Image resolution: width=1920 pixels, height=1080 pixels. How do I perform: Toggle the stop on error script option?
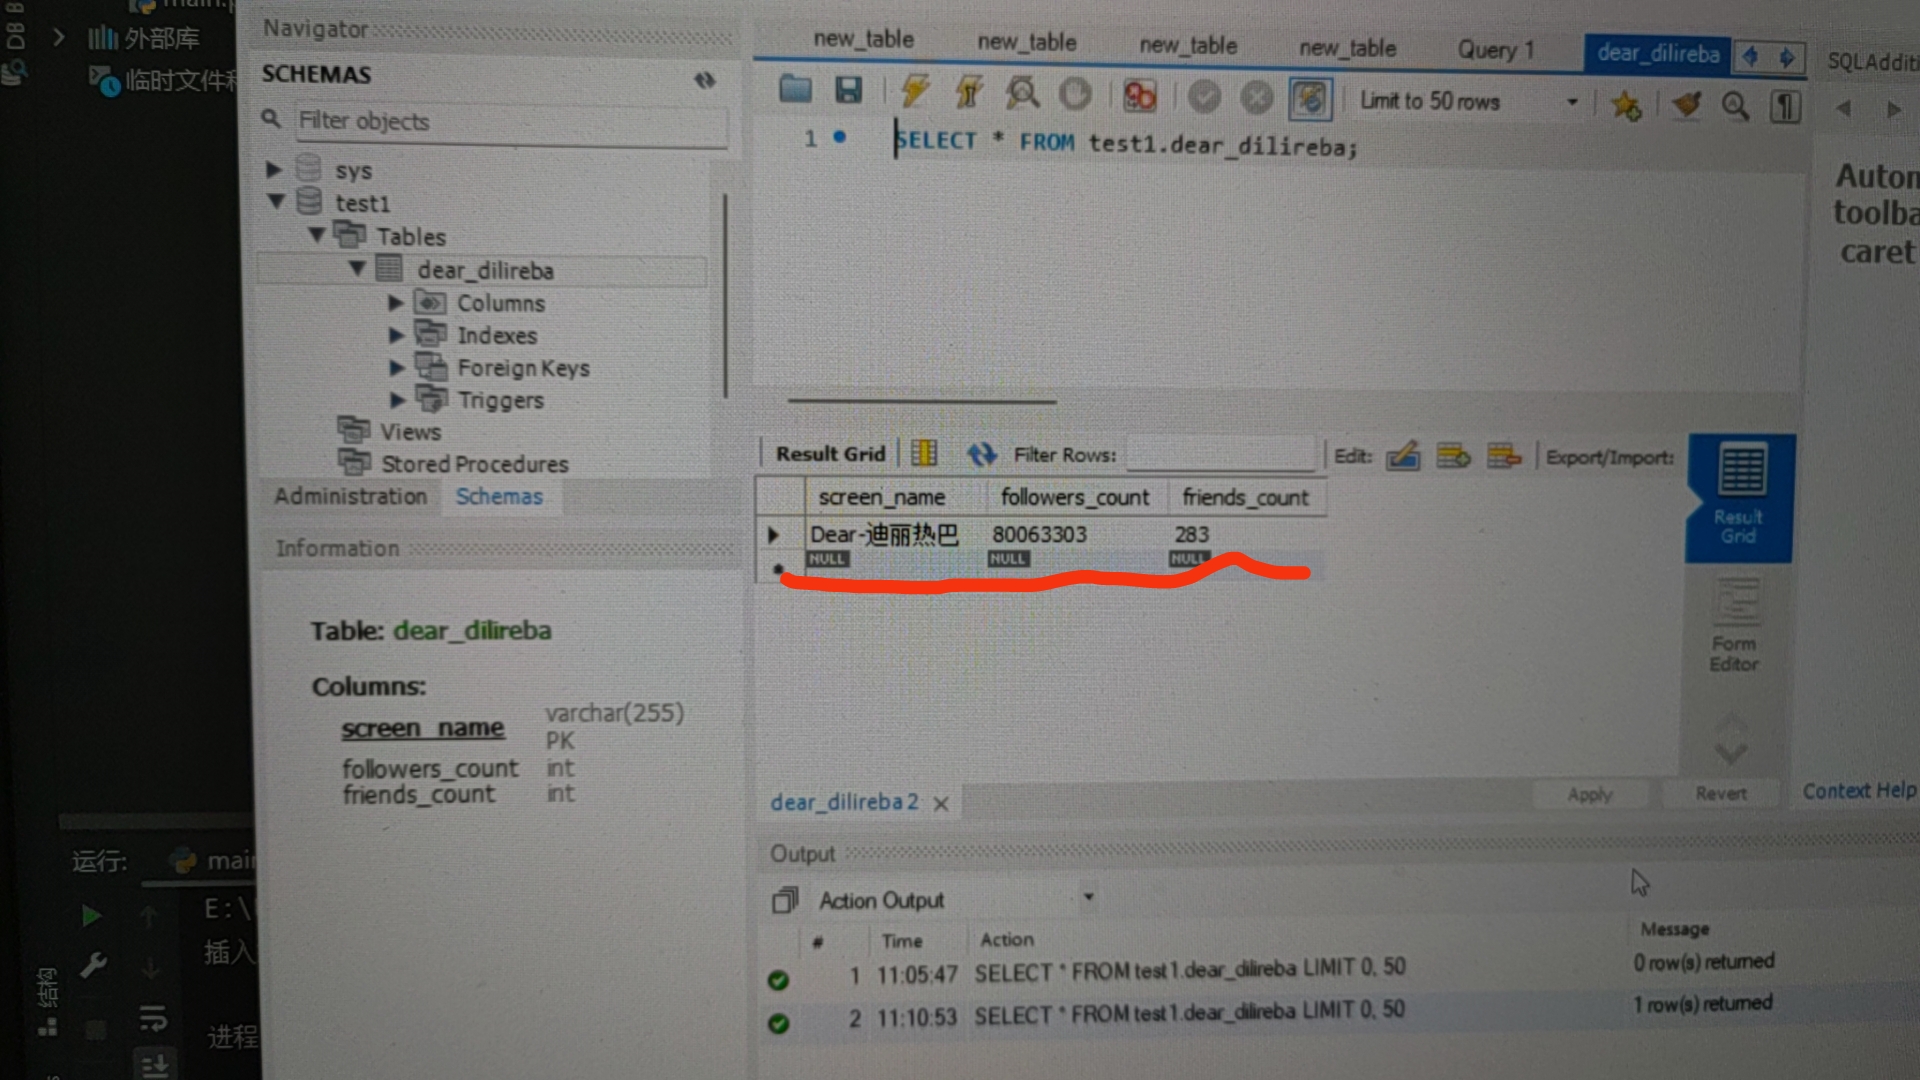point(1139,96)
